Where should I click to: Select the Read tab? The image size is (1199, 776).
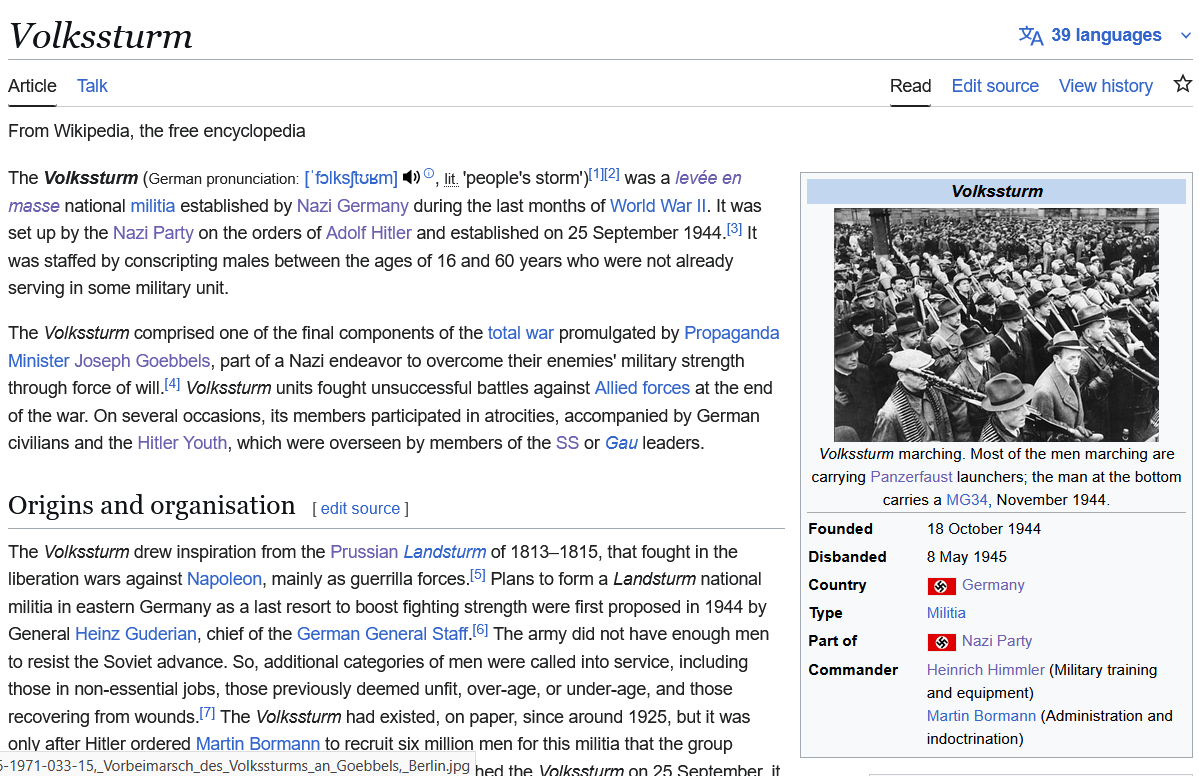(910, 86)
